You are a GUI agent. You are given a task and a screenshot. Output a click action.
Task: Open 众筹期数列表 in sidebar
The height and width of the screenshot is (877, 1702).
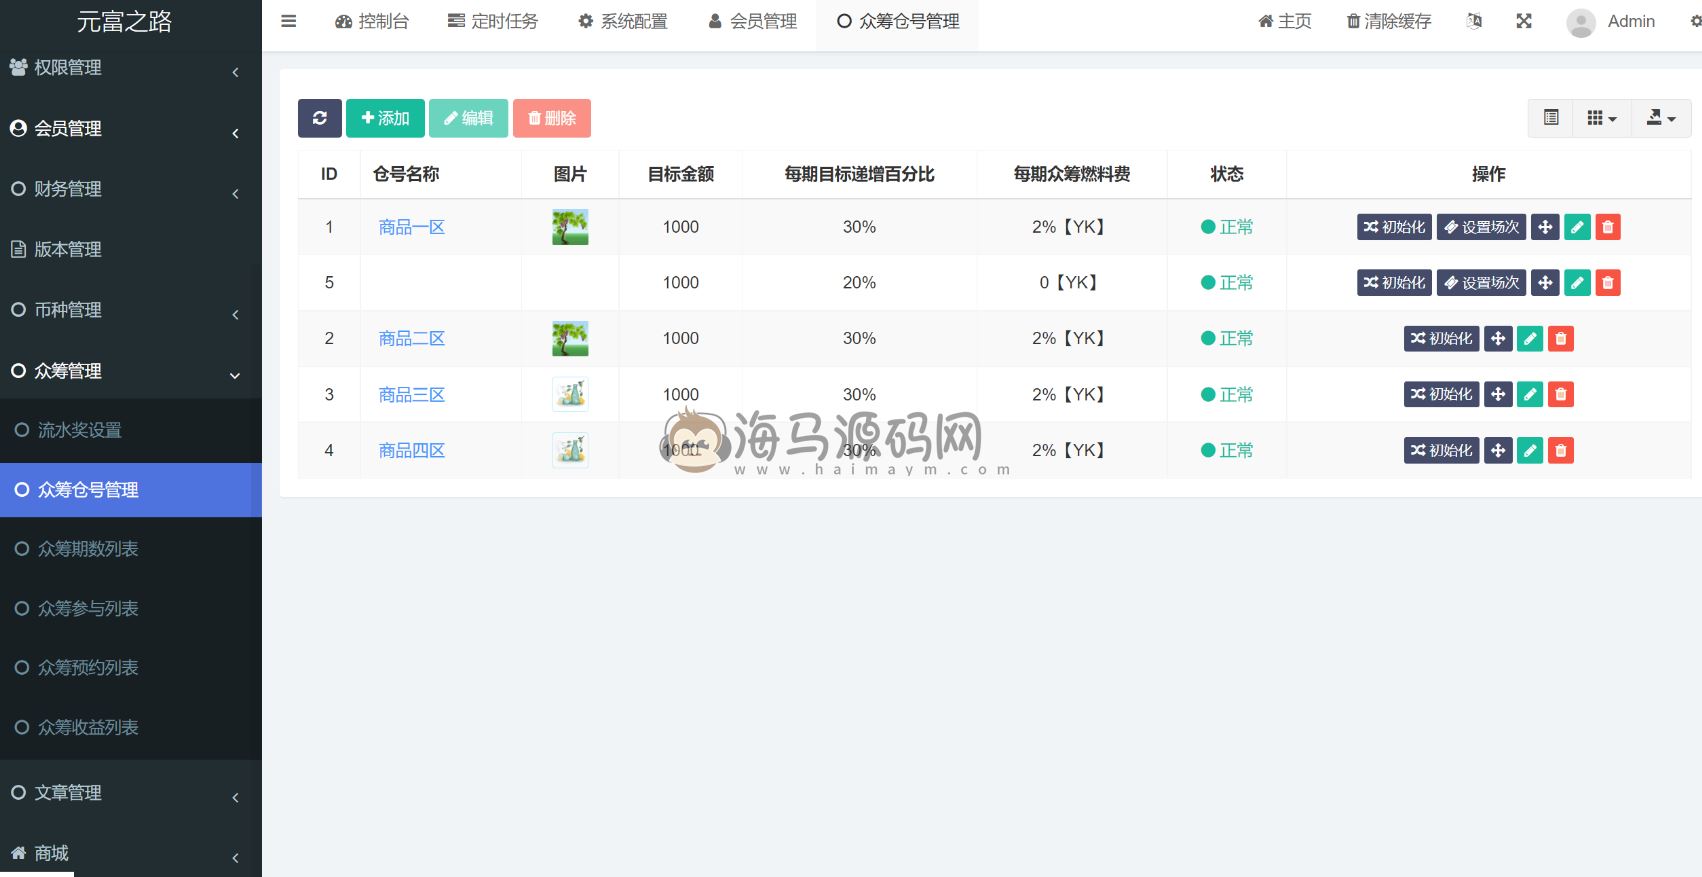tap(88, 549)
